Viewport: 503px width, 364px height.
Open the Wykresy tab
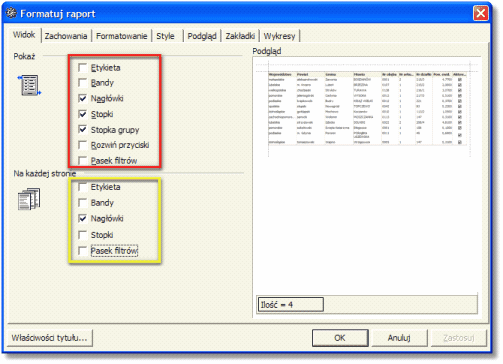pos(279,36)
